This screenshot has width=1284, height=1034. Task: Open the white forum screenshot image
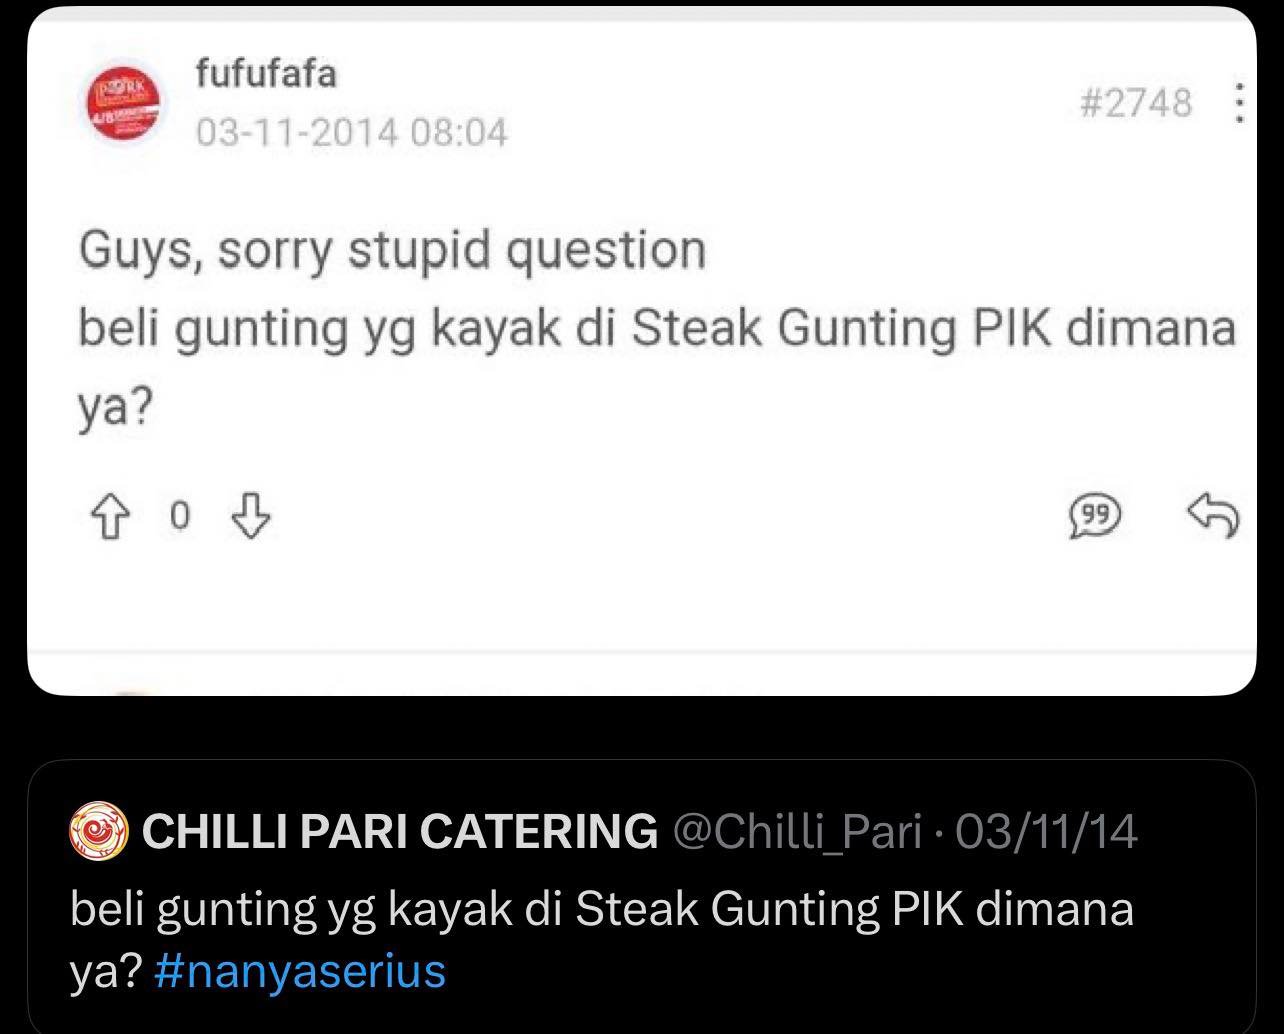(x=642, y=350)
